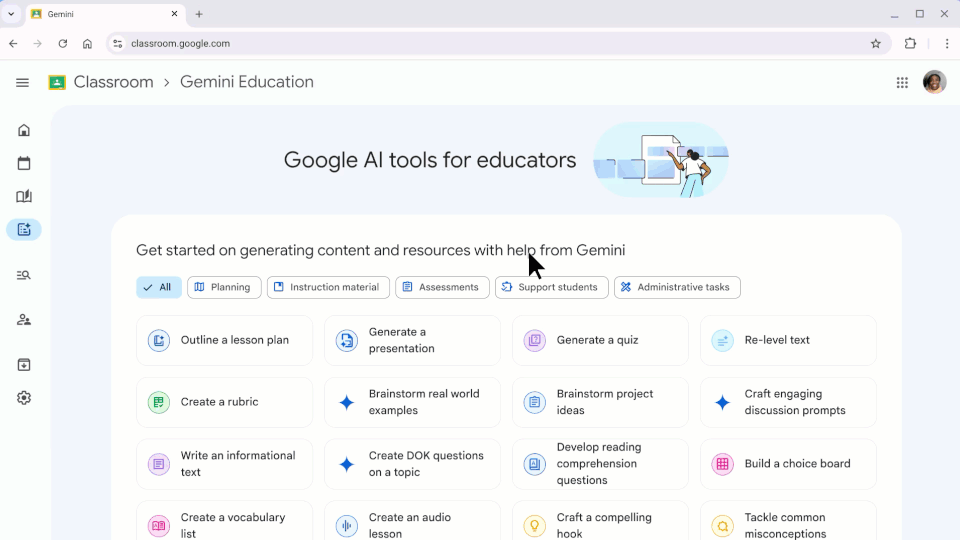Image resolution: width=960 pixels, height=540 pixels.
Task: Toggle the Assessments filter chip
Action: (442, 288)
